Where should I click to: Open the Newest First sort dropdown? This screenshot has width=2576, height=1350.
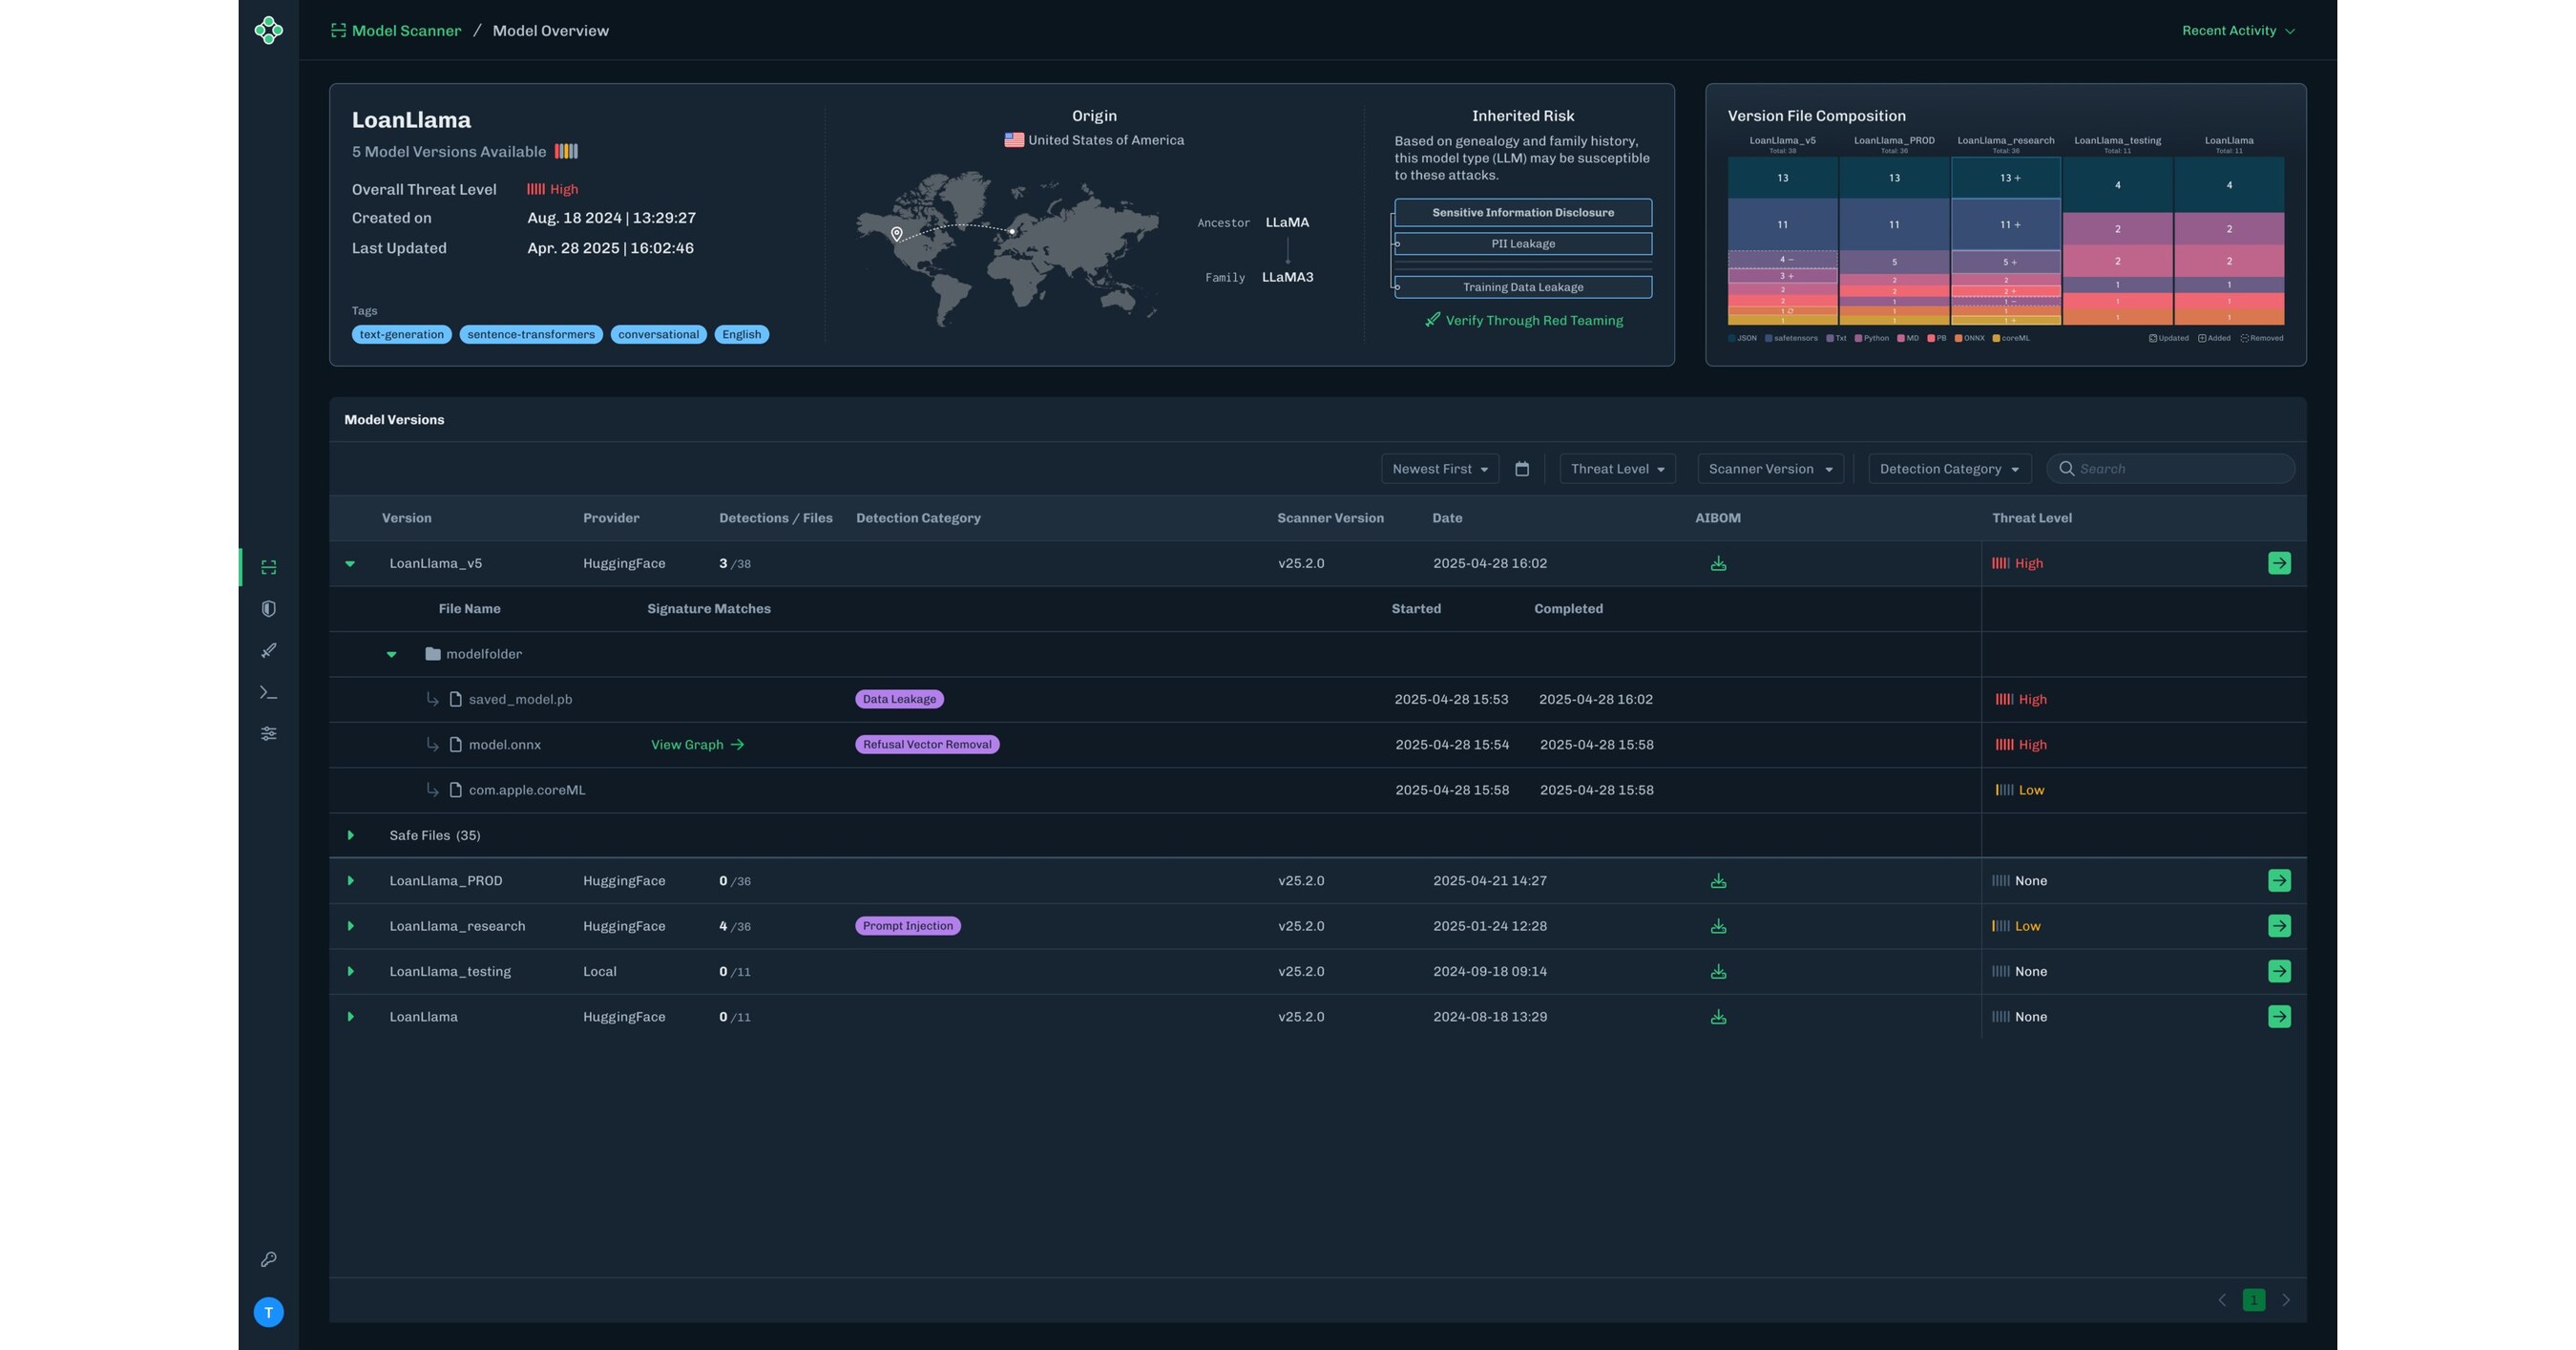tap(1440, 469)
